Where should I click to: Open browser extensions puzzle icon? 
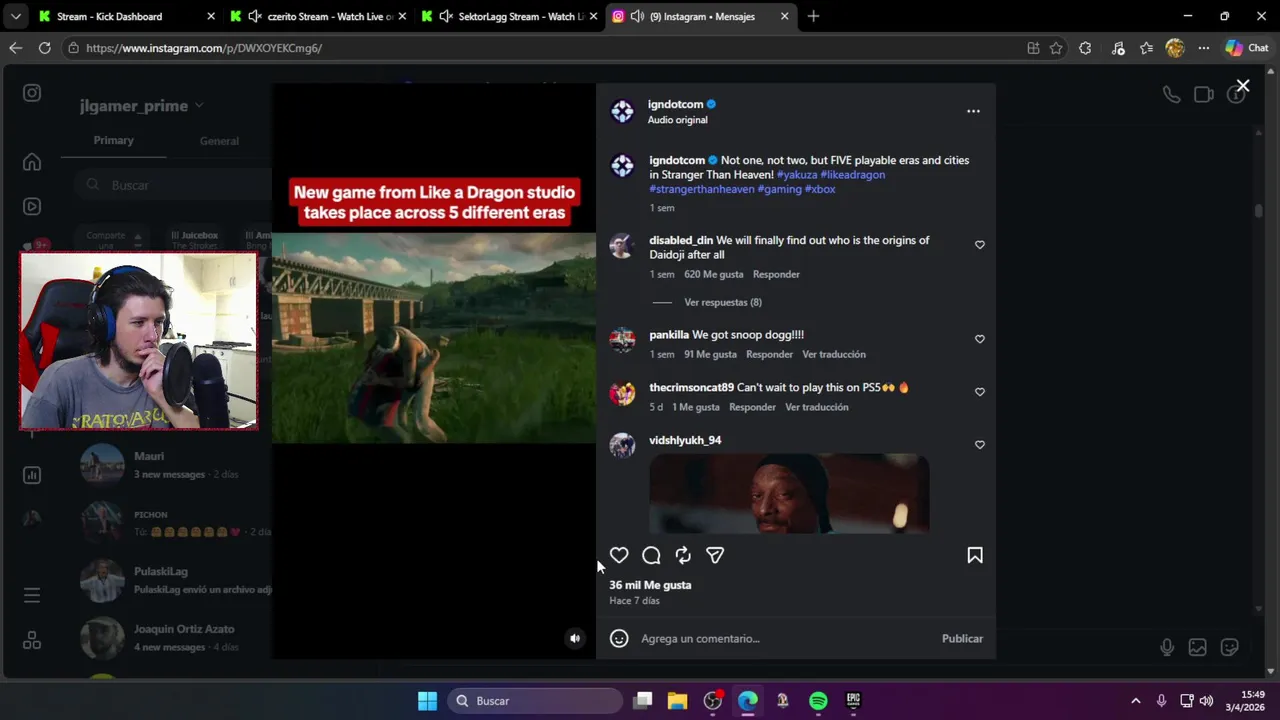coord(1085,47)
